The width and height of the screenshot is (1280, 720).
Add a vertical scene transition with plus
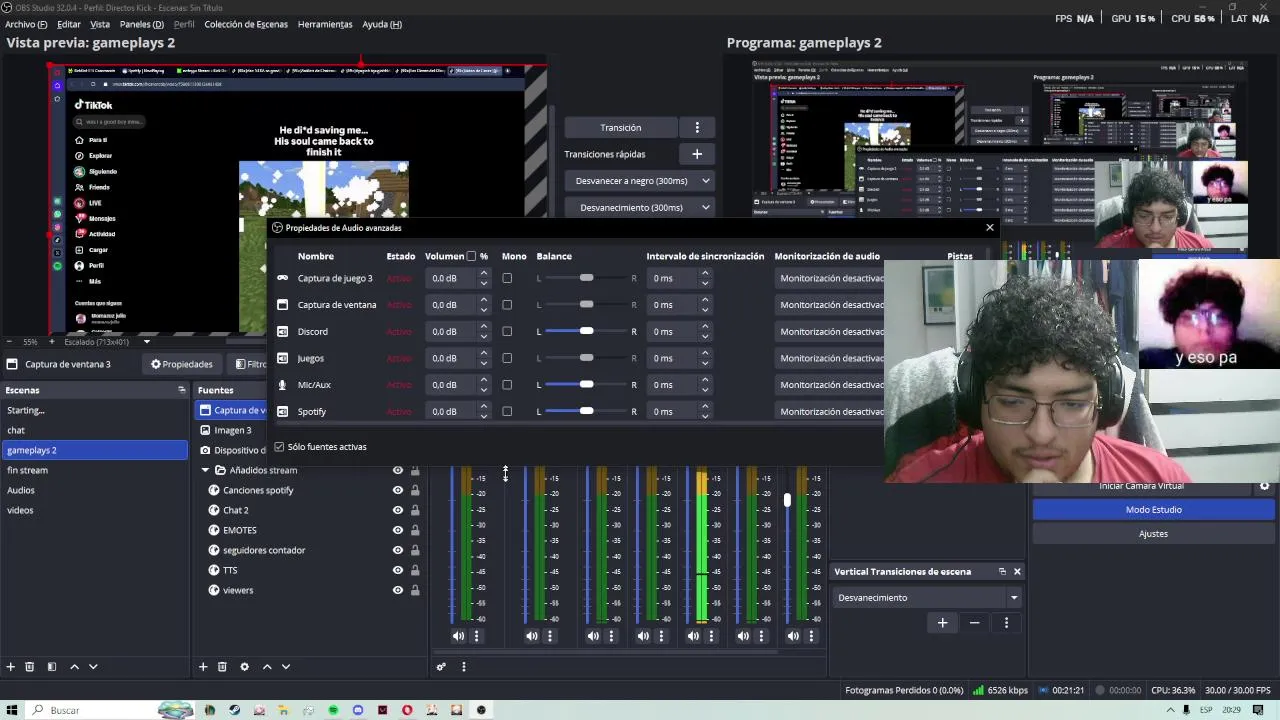click(942, 622)
